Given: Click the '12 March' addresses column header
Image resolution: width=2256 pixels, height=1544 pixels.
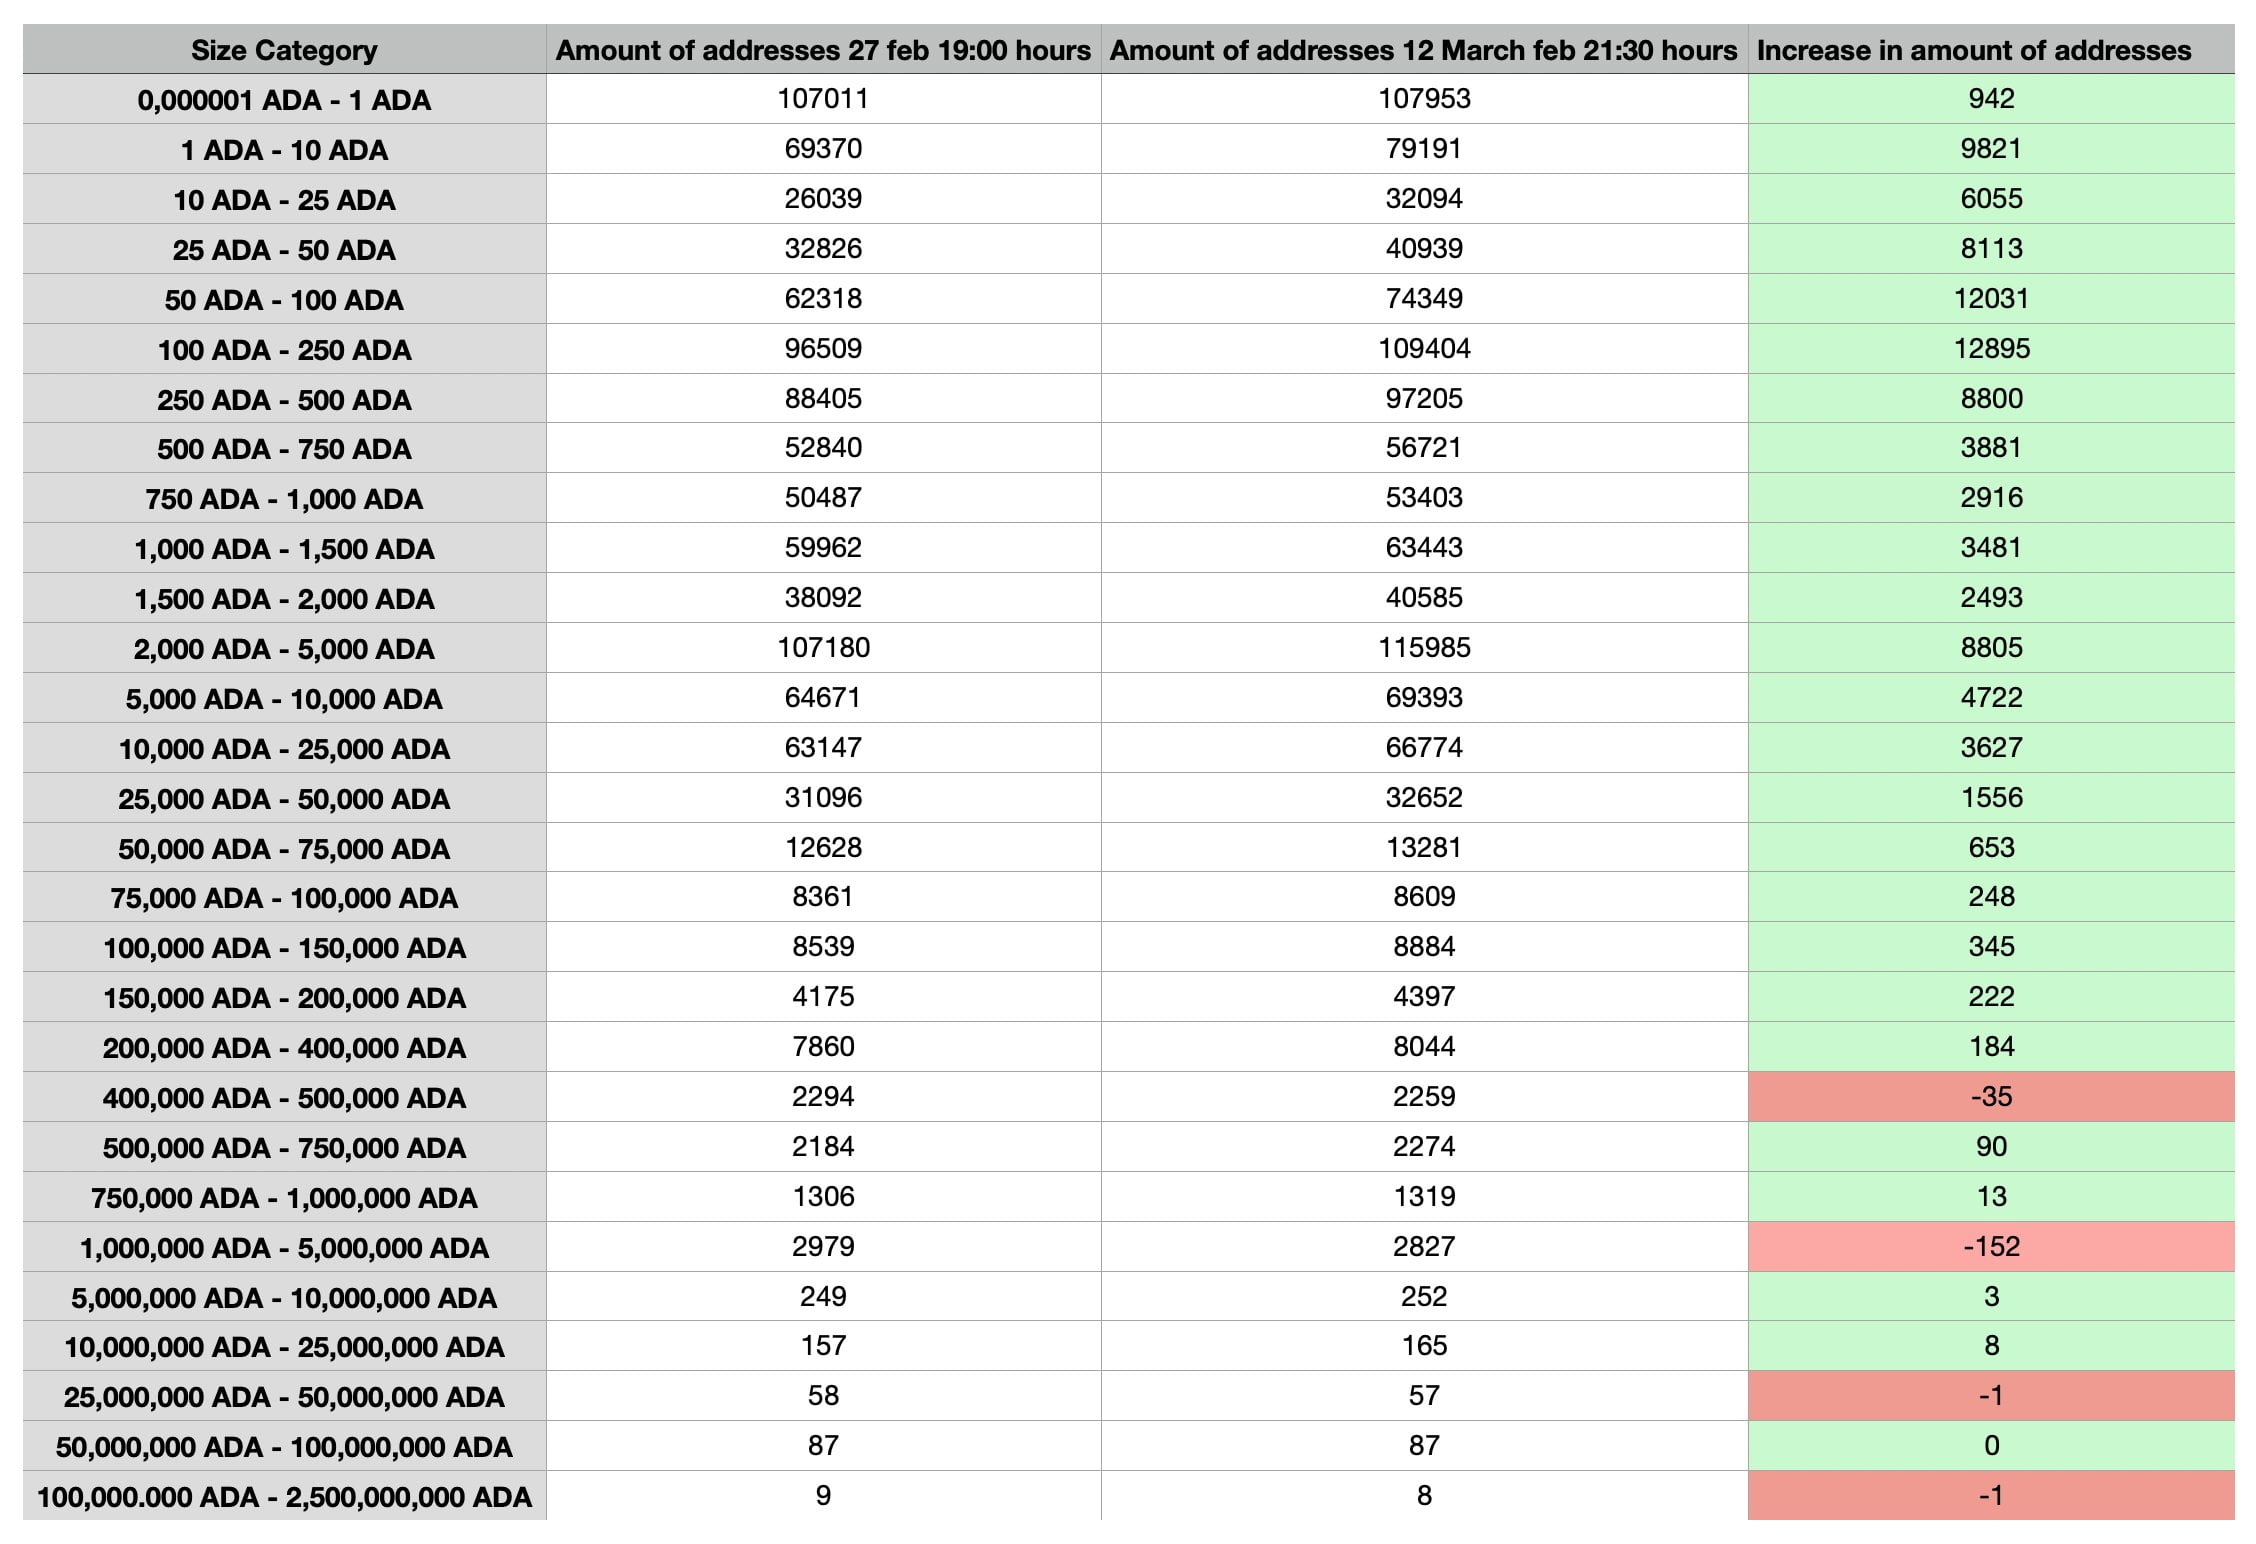Looking at the screenshot, I should [x=1424, y=50].
